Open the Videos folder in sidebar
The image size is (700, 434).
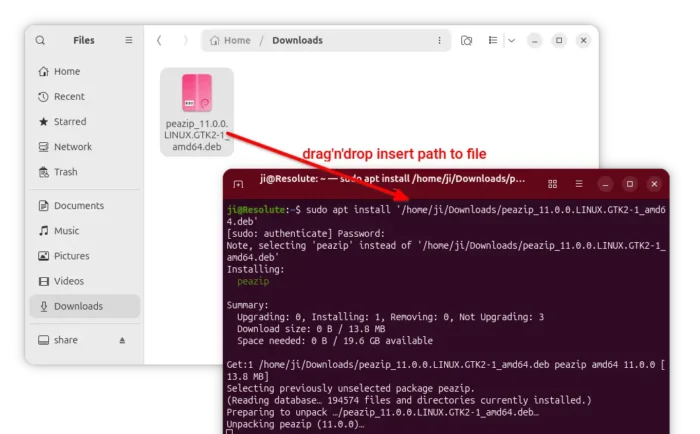(69, 281)
